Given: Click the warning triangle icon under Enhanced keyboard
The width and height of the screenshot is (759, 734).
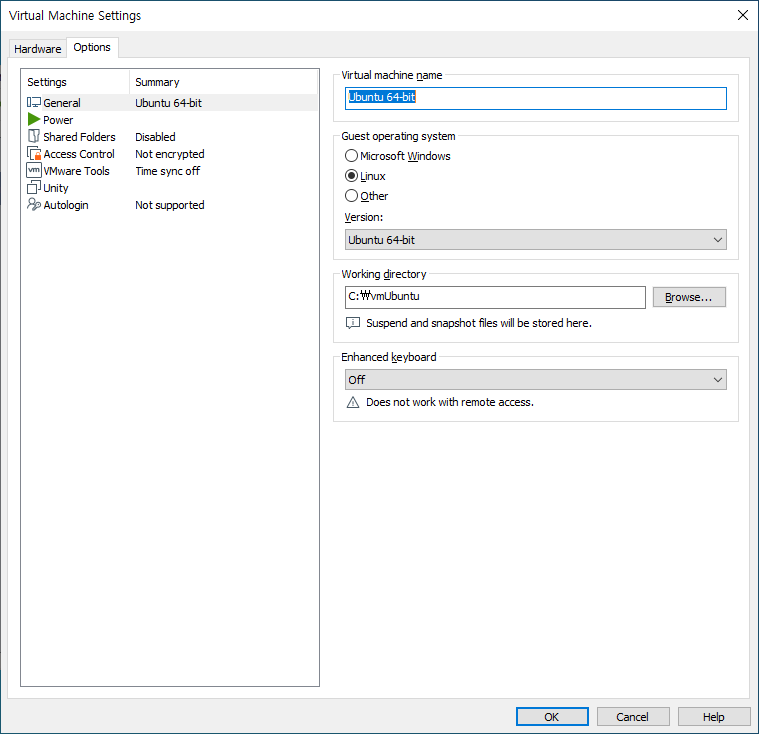Looking at the screenshot, I should coord(353,402).
